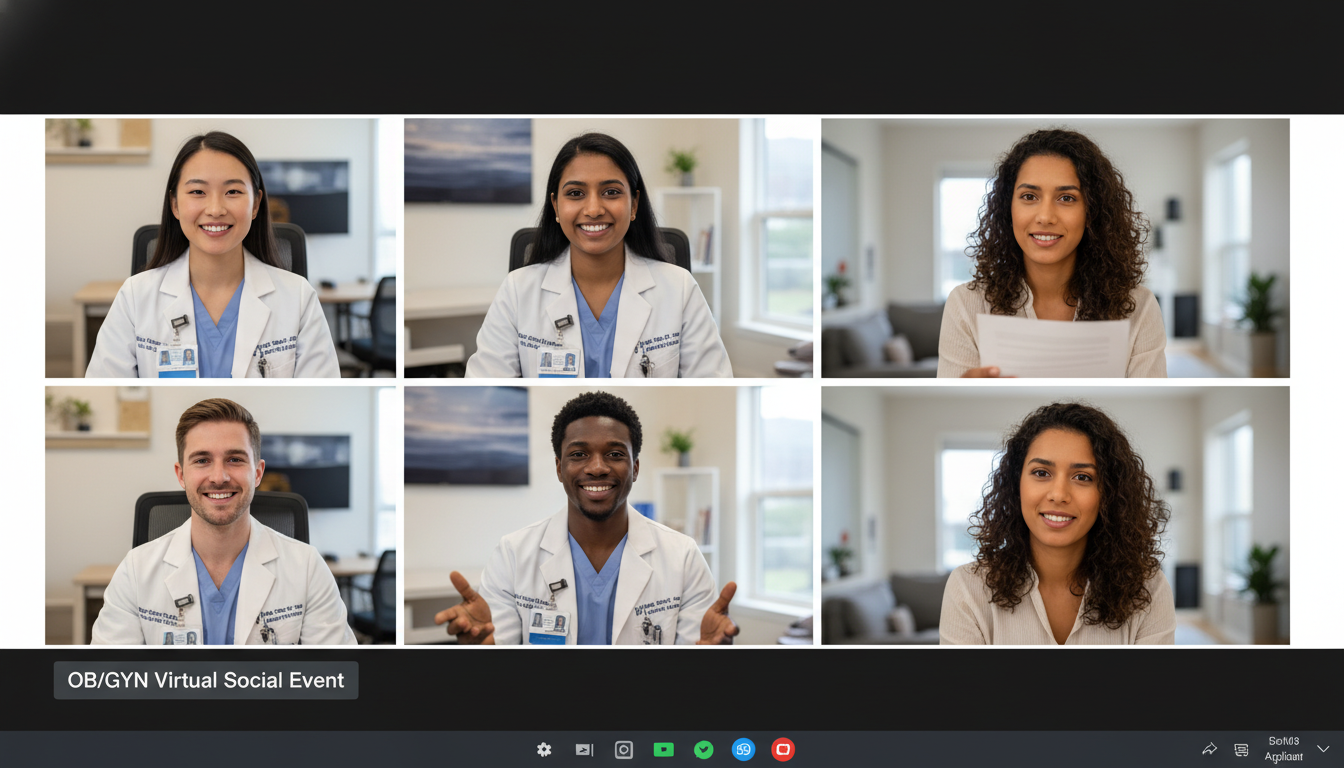The height and width of the screenshot is (768, 1344).
Task: Open the closed captions icon
Action: [x=1240, y=749]
